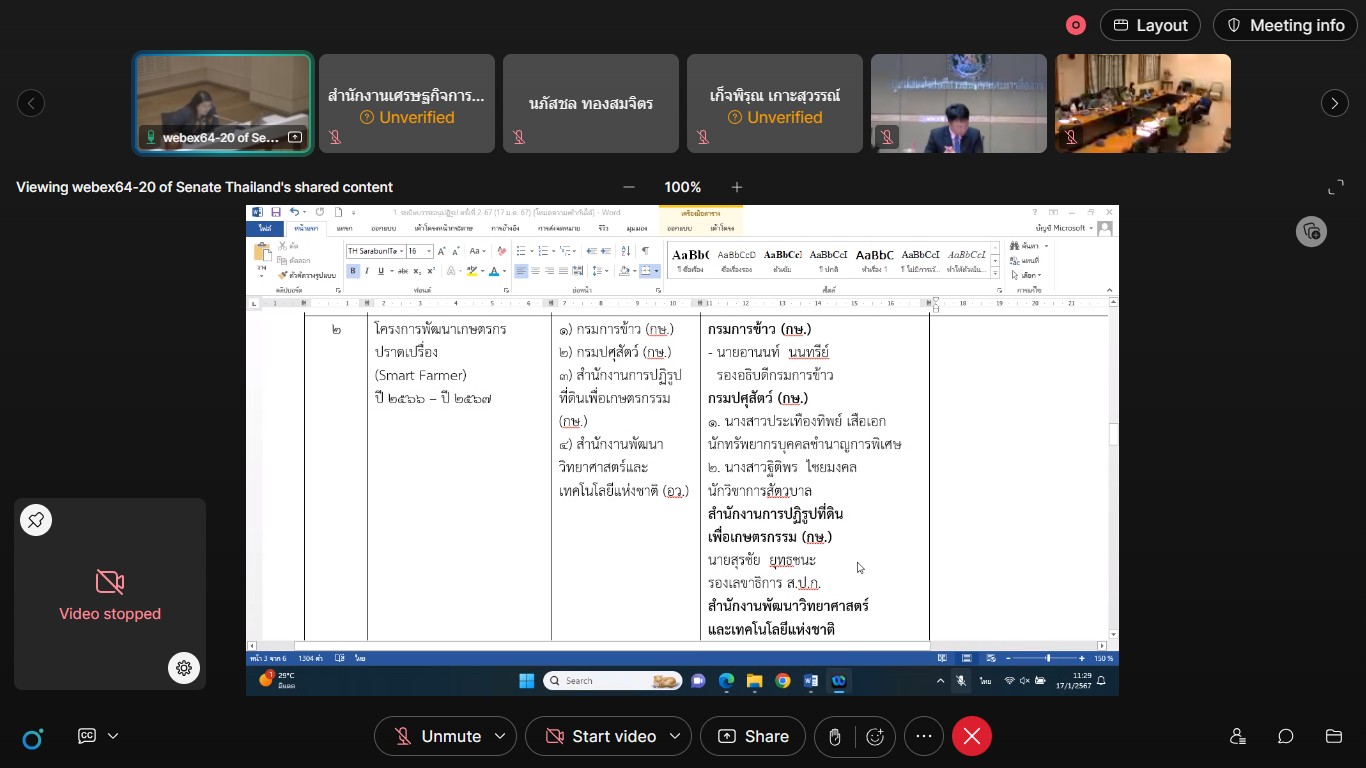Adjust the Word zoom slider
Image resolution: width=1366 pixels, height=768 pixels.
1047,658
